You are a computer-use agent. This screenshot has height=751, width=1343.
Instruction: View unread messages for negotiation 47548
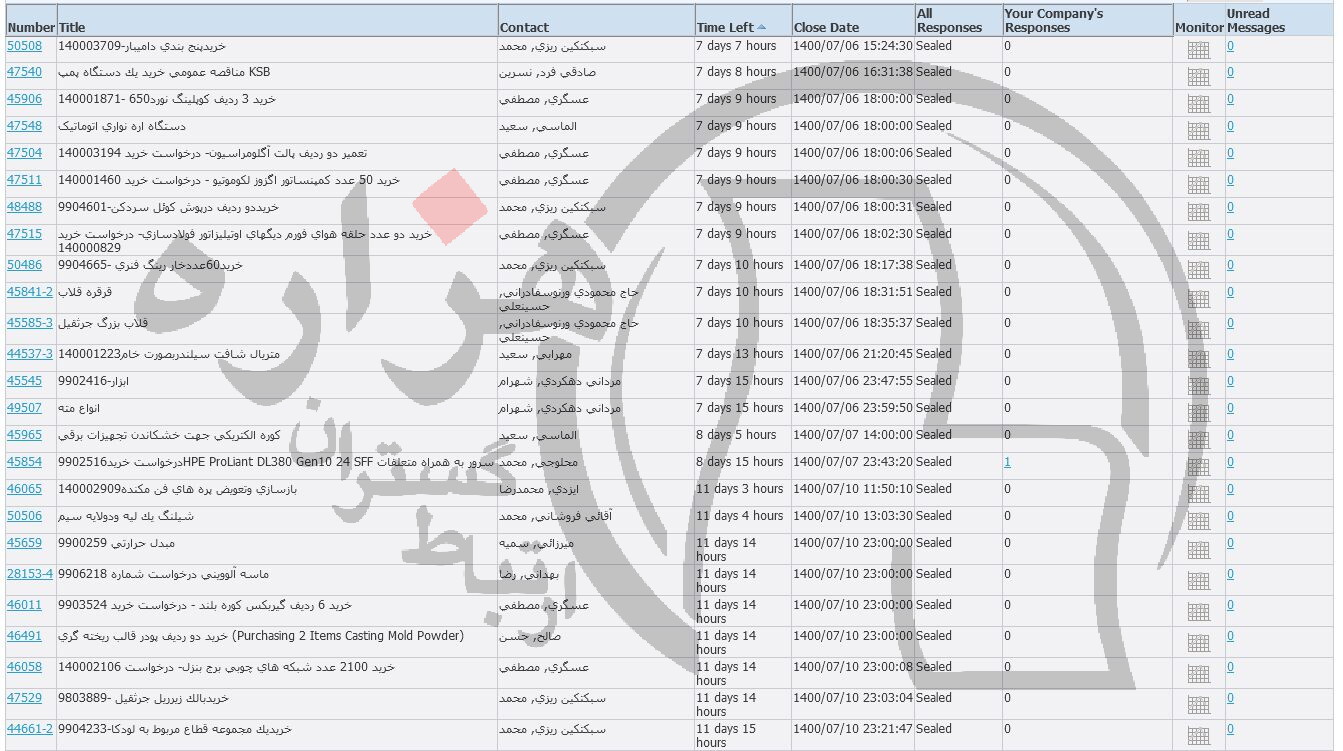click(1230, 126)
